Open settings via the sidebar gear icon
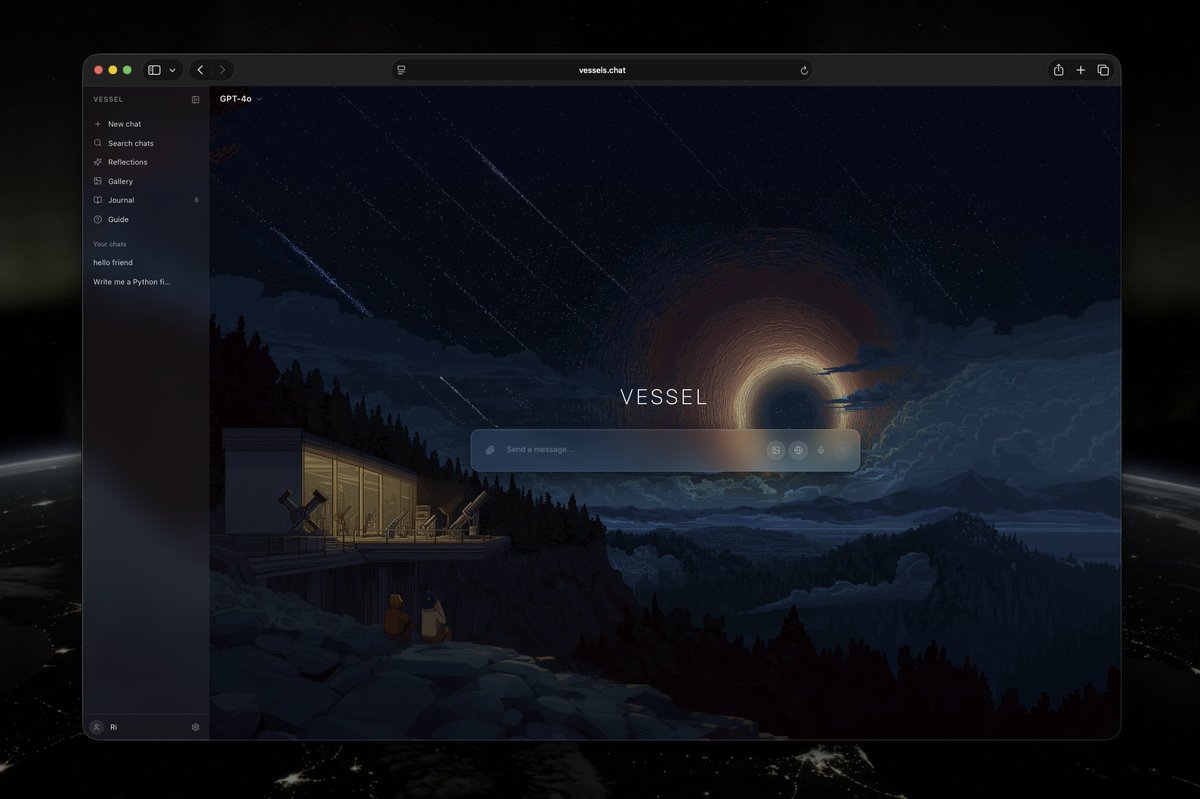 pyautogui.click(x=196, y=727)
